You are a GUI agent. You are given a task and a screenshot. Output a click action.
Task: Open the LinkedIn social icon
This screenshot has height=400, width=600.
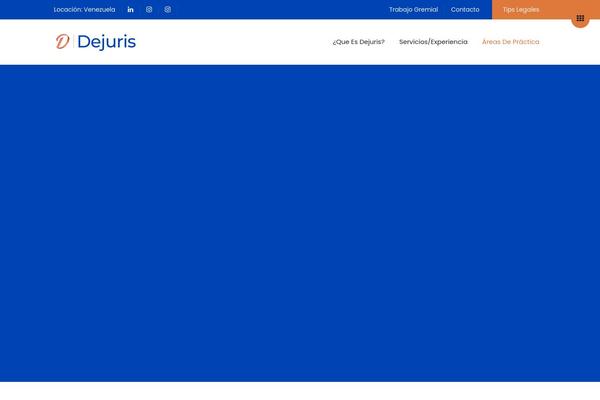click(x=130, y=10)
